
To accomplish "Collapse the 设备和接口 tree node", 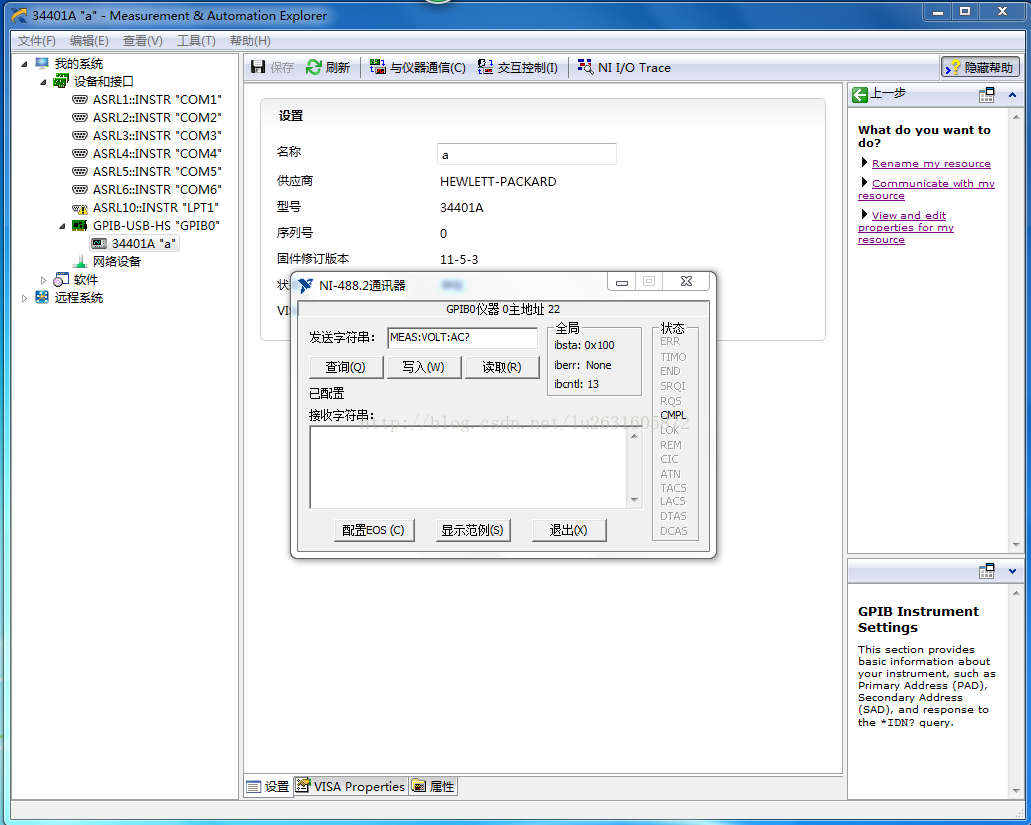I will click(x=43, y=82).
